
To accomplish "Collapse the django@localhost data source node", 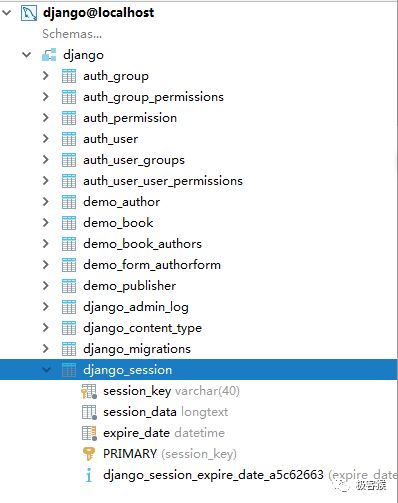I will 7,13.
